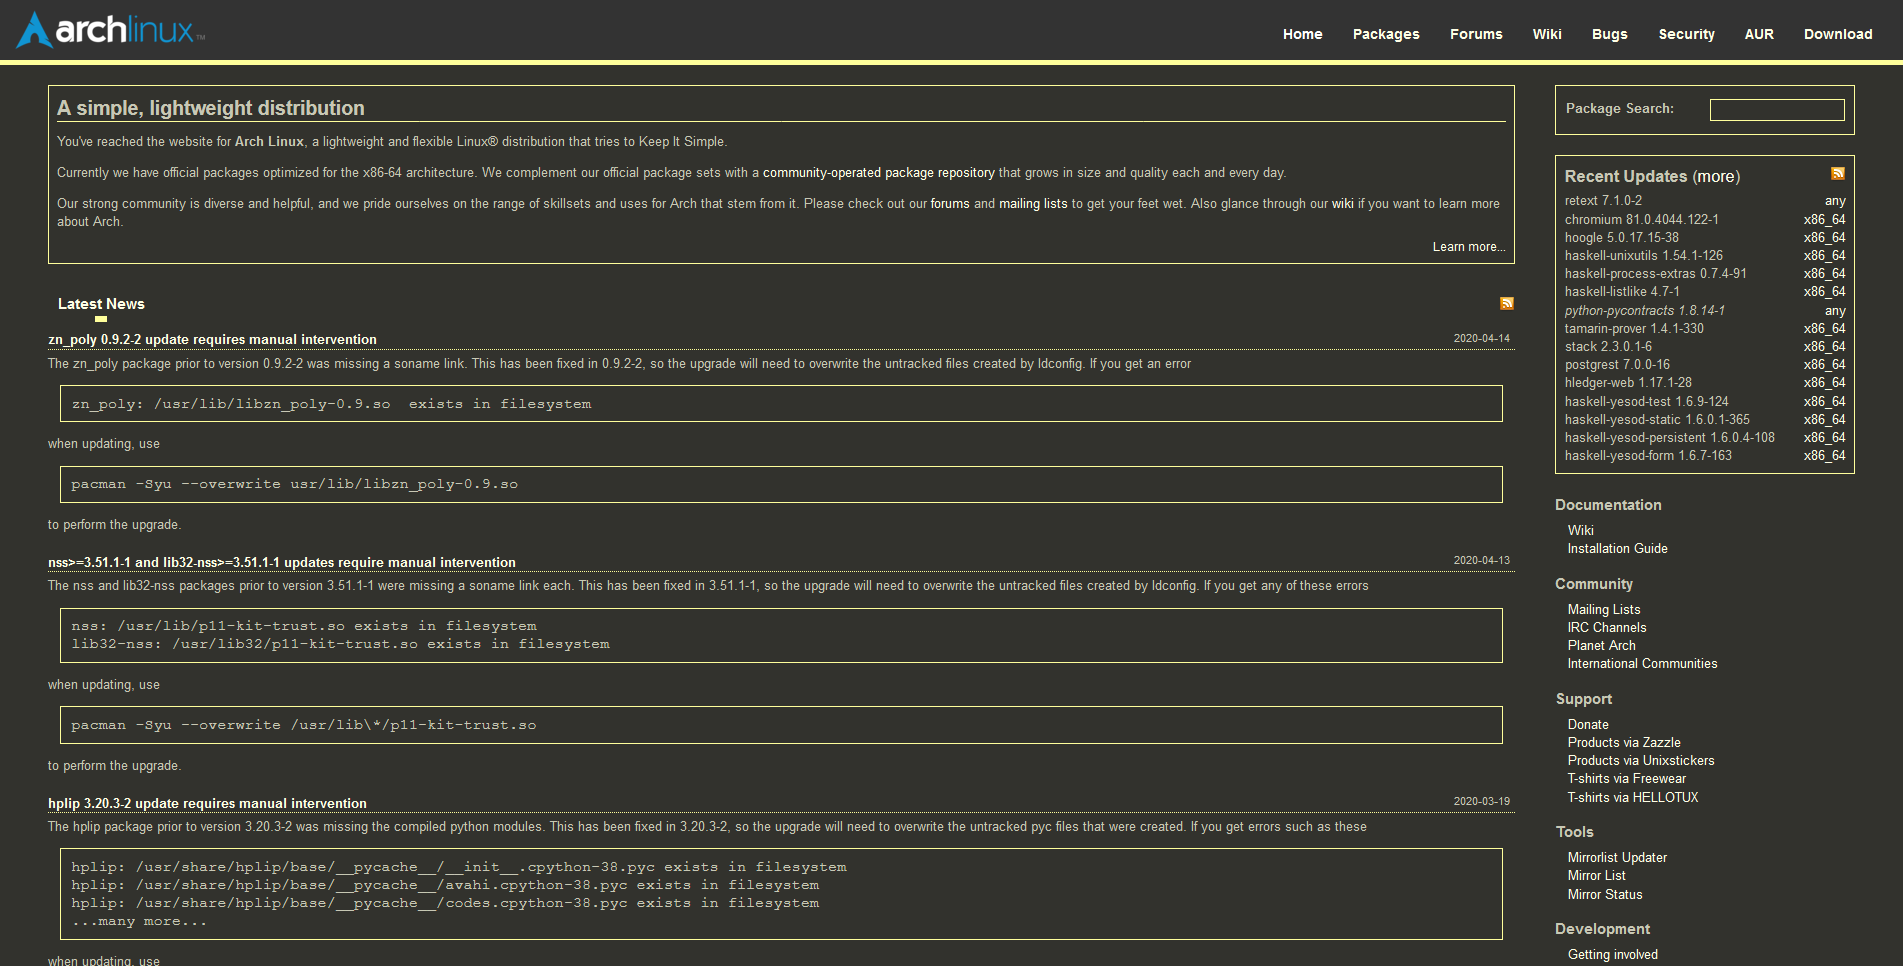Image resolution: width=1903 pixels, height=966 pixels.
Task: Go to the Home nav item
Action: (x=1302, y=34)
